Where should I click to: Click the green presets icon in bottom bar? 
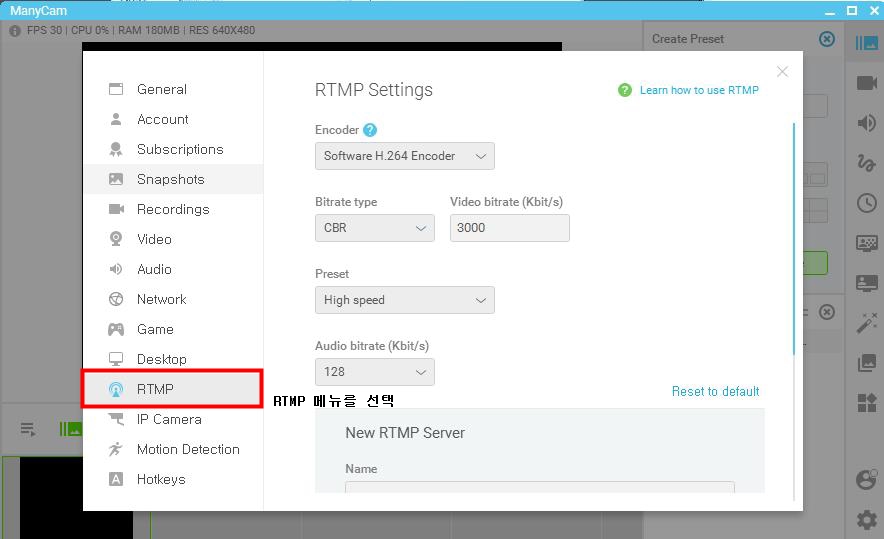70,430
